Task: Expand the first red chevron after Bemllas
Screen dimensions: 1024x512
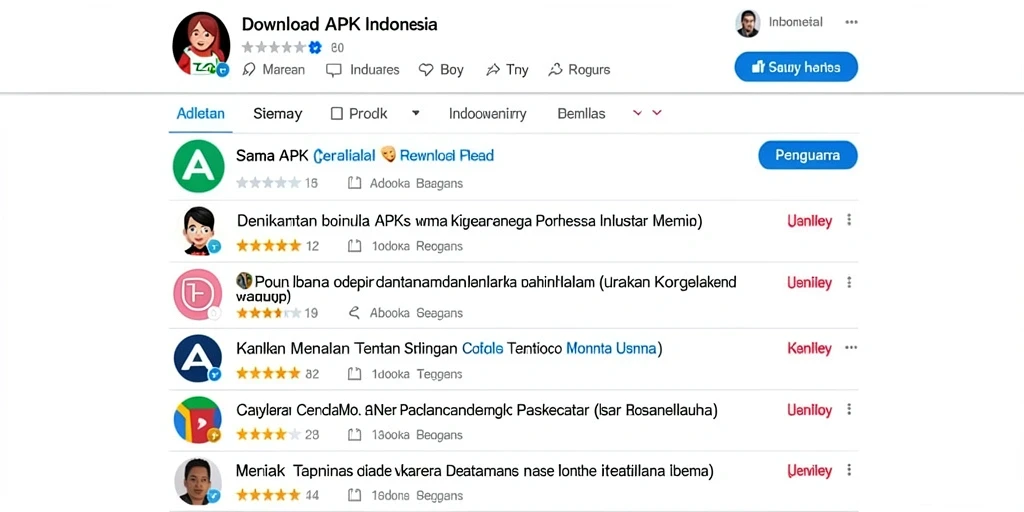Action: point(637,113)
